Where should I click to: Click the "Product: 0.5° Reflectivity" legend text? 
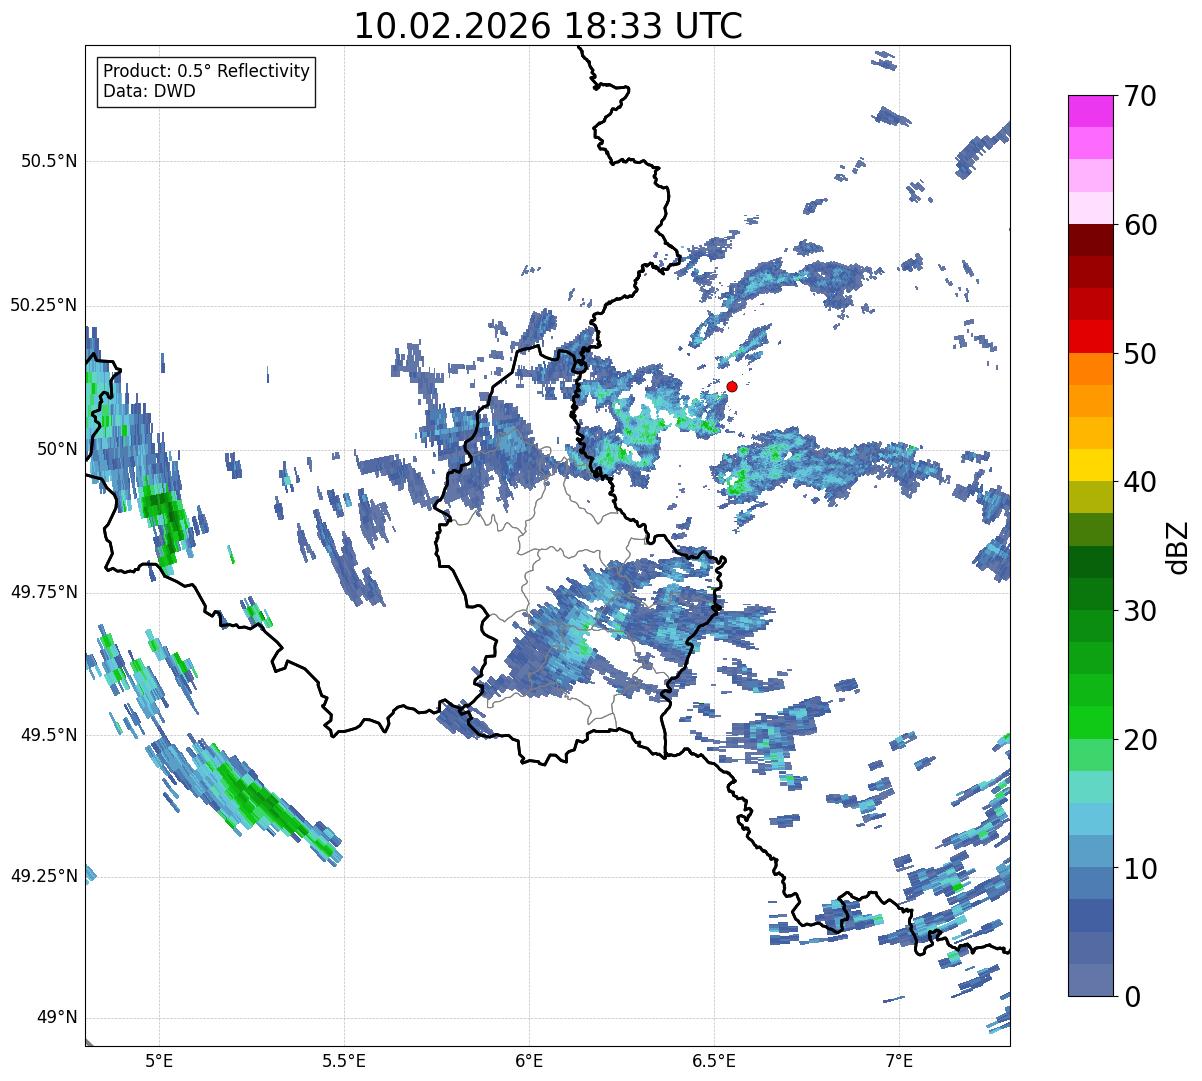pos(207,71)
